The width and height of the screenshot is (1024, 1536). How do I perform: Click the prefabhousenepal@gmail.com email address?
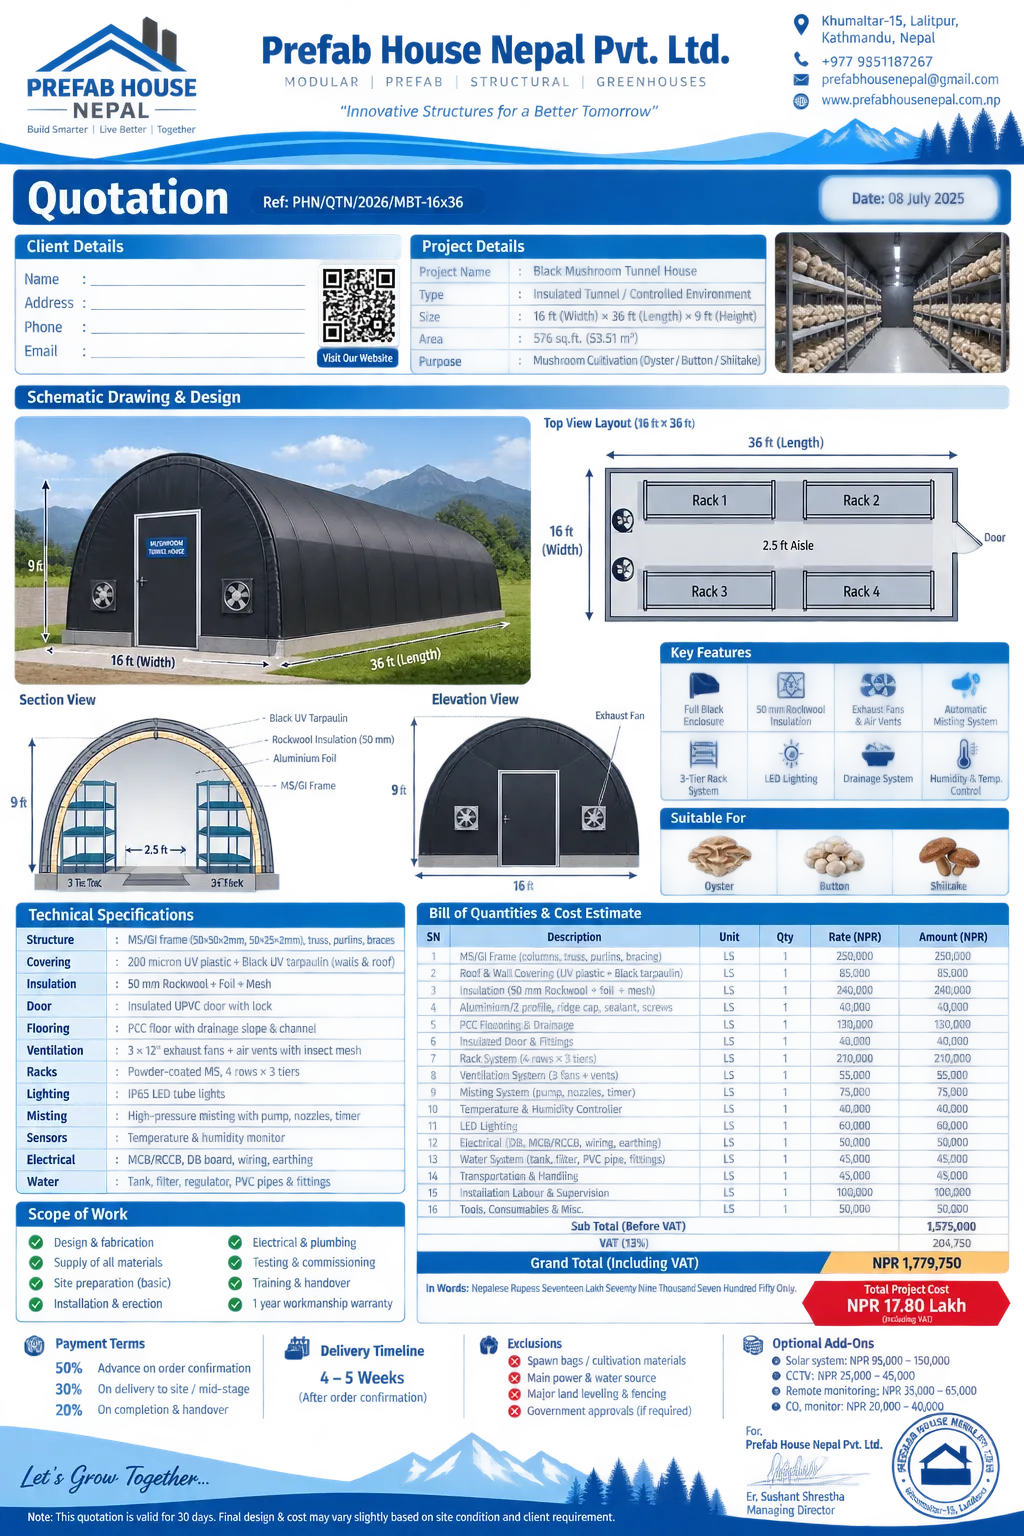coord(910,79)
